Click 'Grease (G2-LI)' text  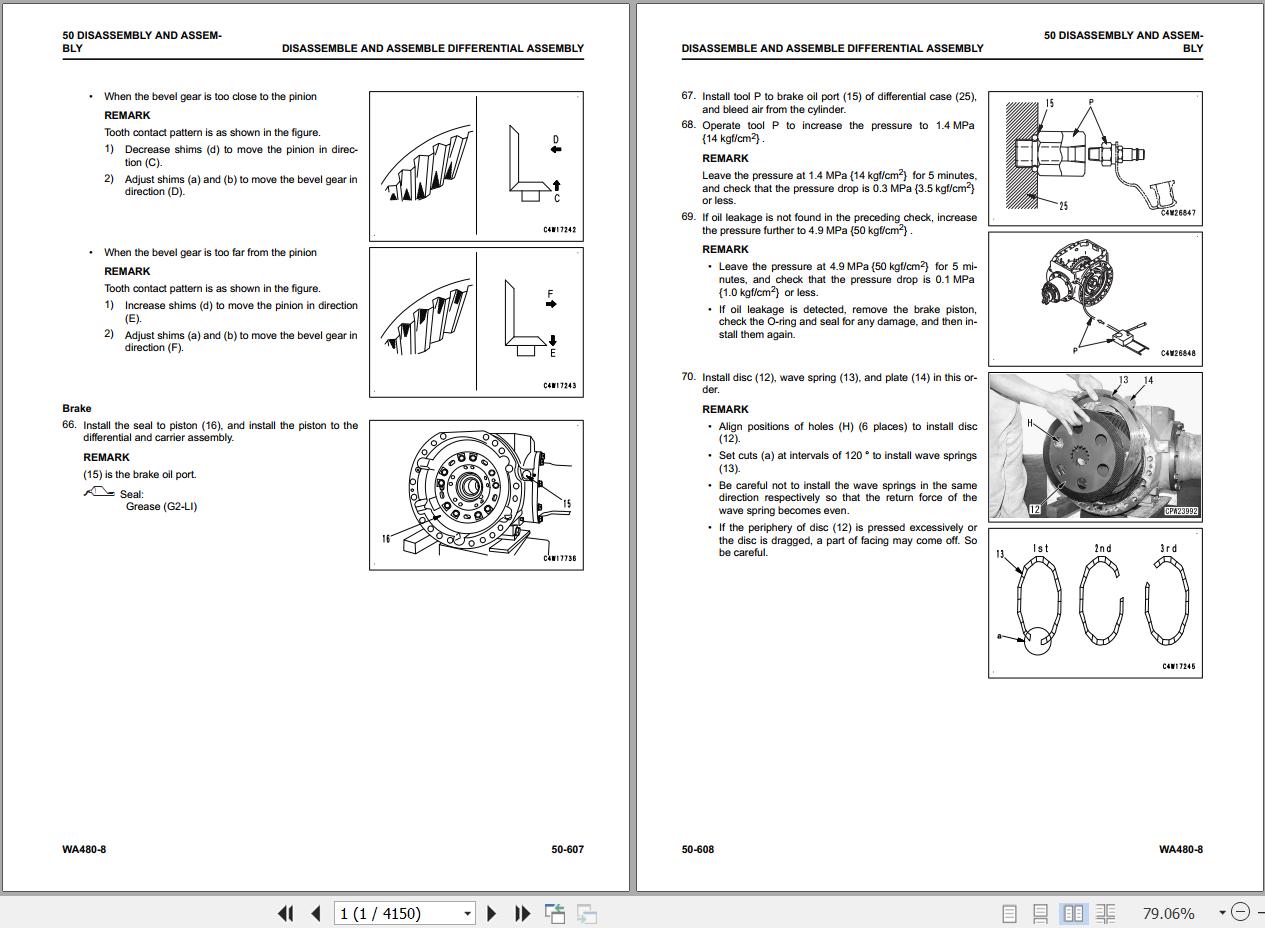pyautogui.click(x=161, y=506)
